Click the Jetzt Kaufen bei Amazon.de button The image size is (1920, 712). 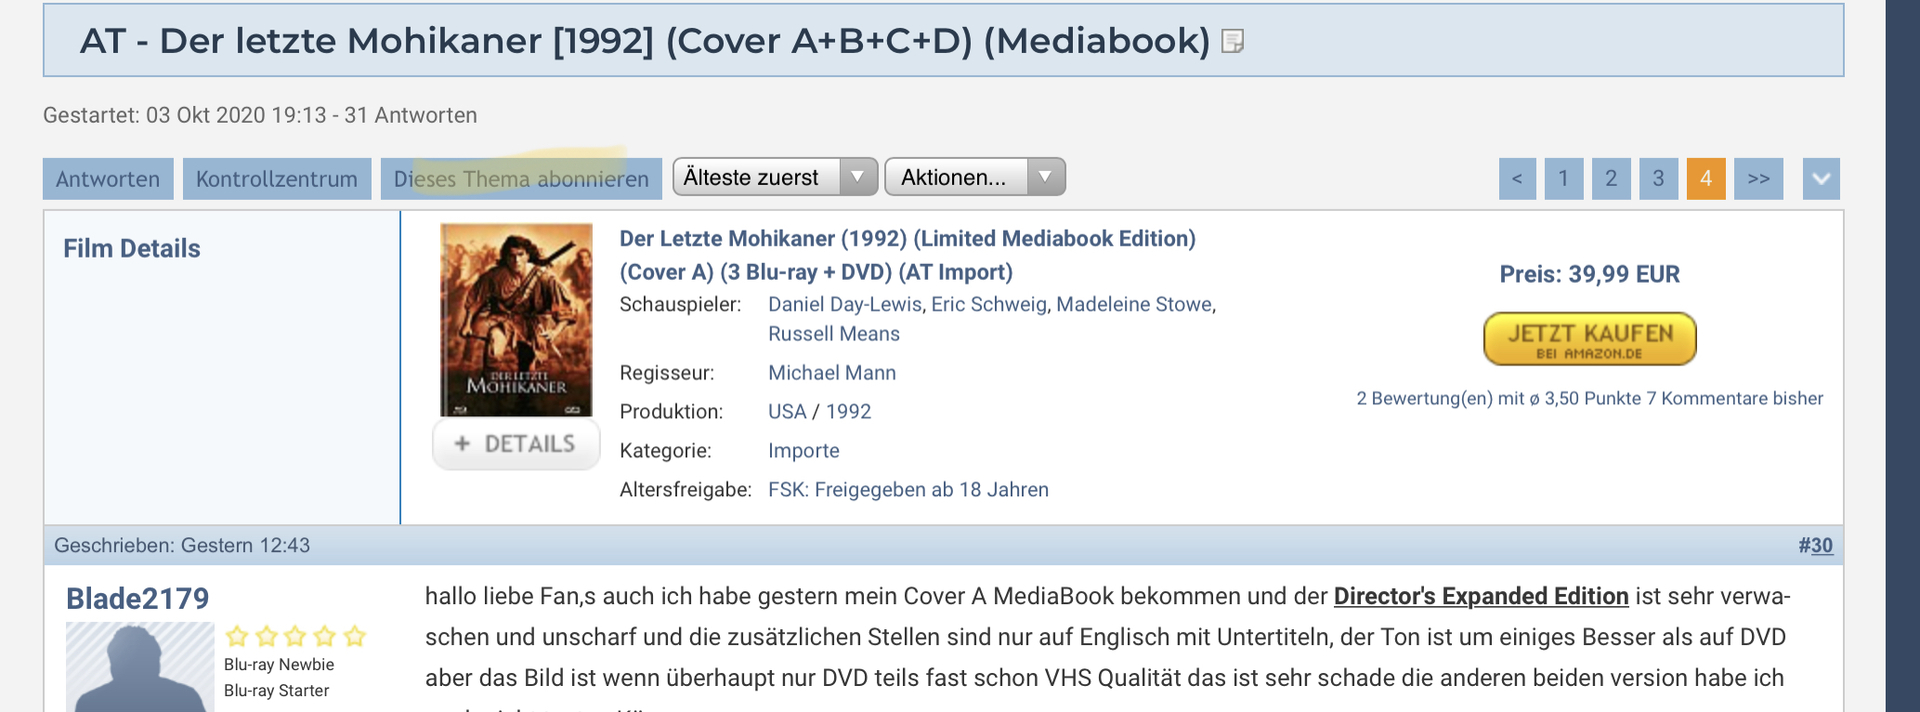1590,339
